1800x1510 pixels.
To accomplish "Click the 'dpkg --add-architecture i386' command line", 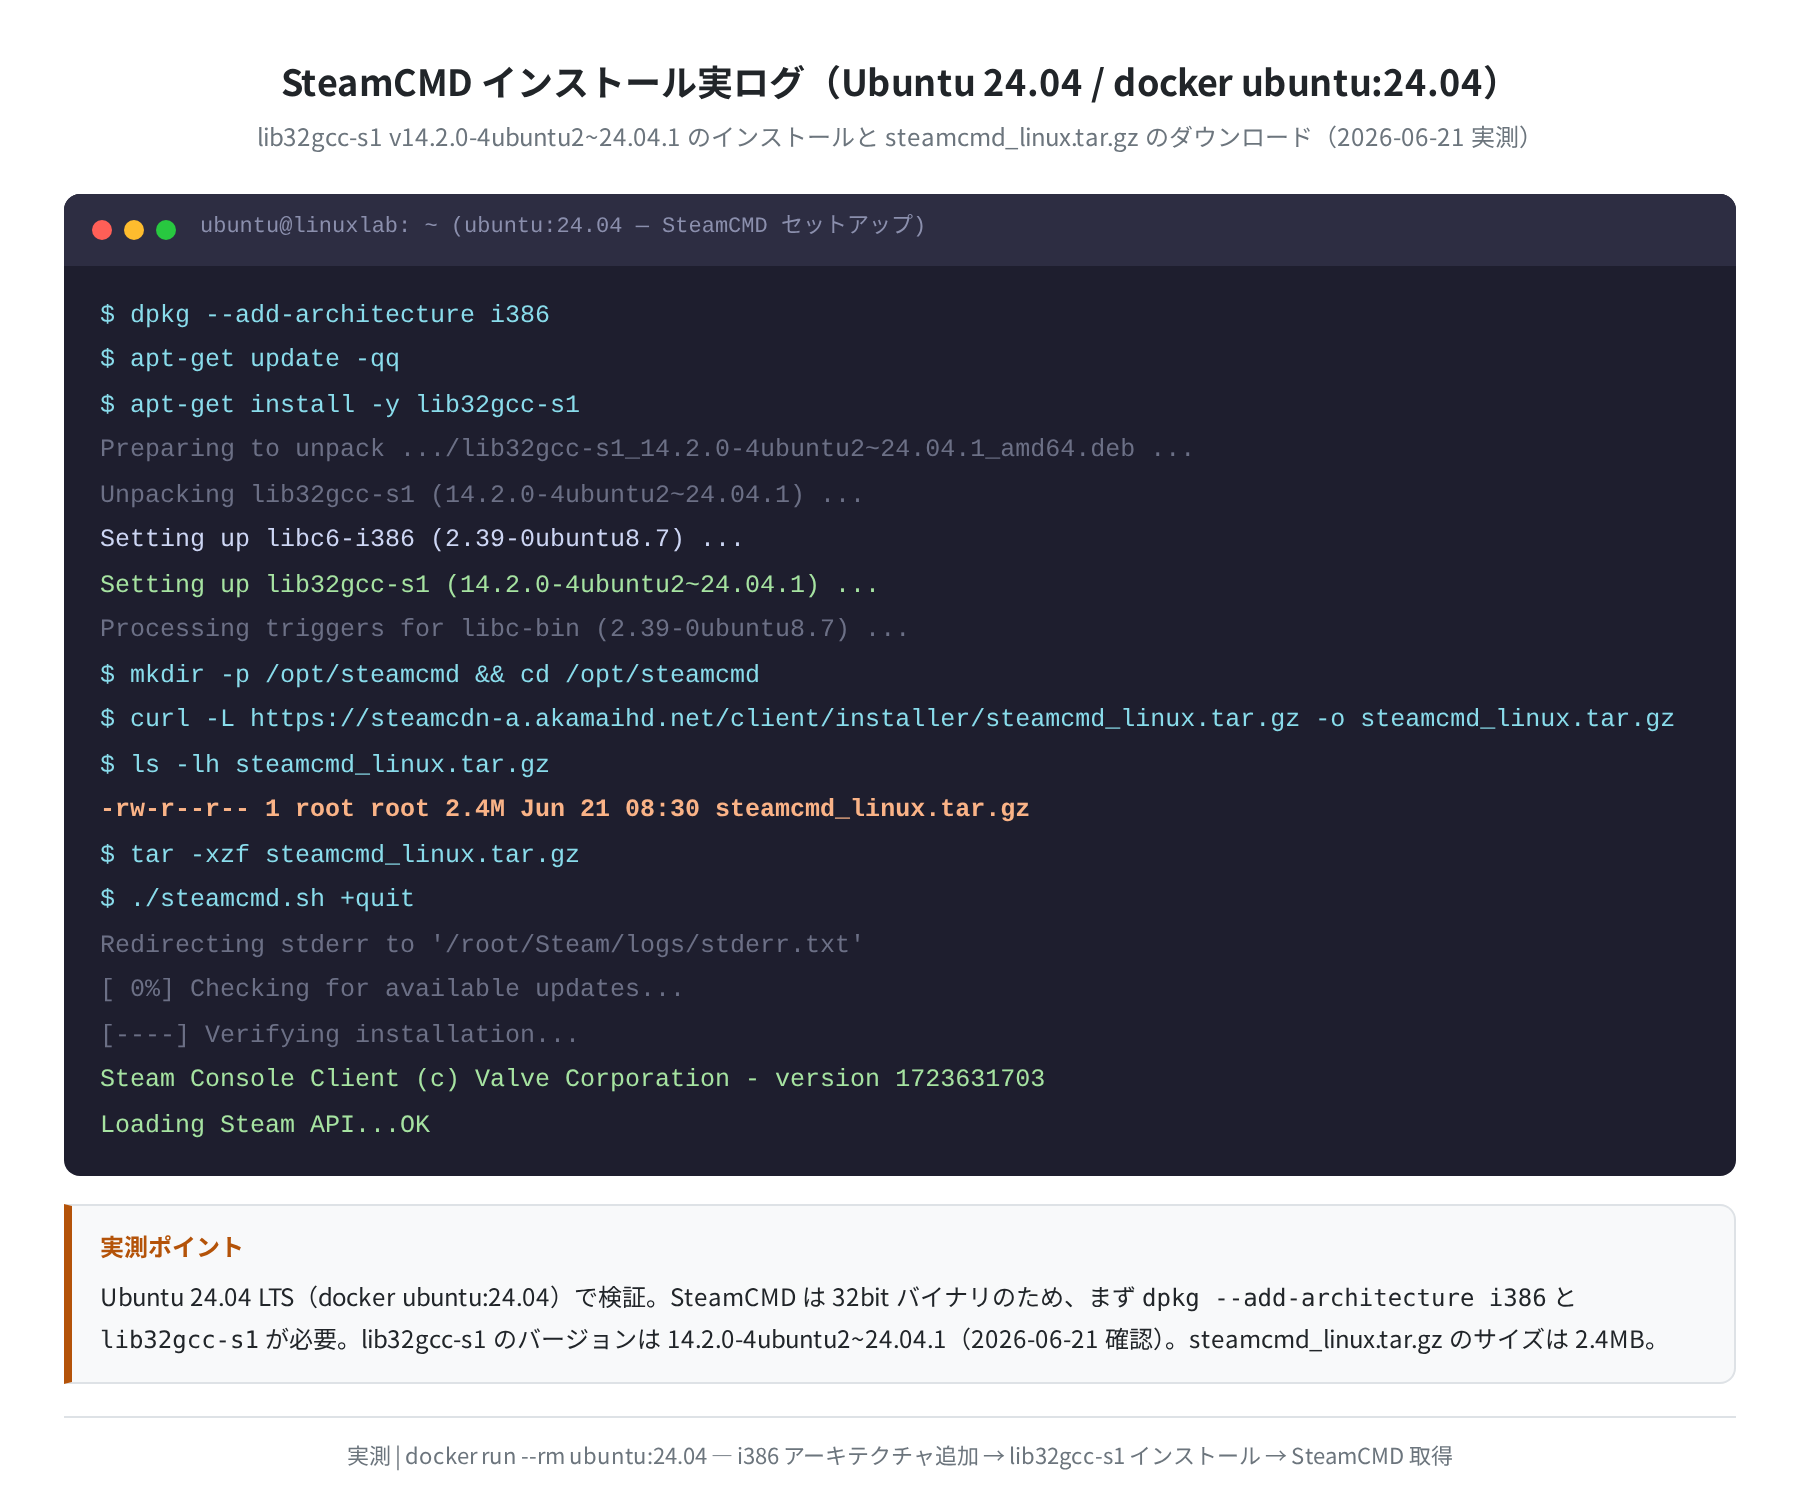I will coord(325,314).
